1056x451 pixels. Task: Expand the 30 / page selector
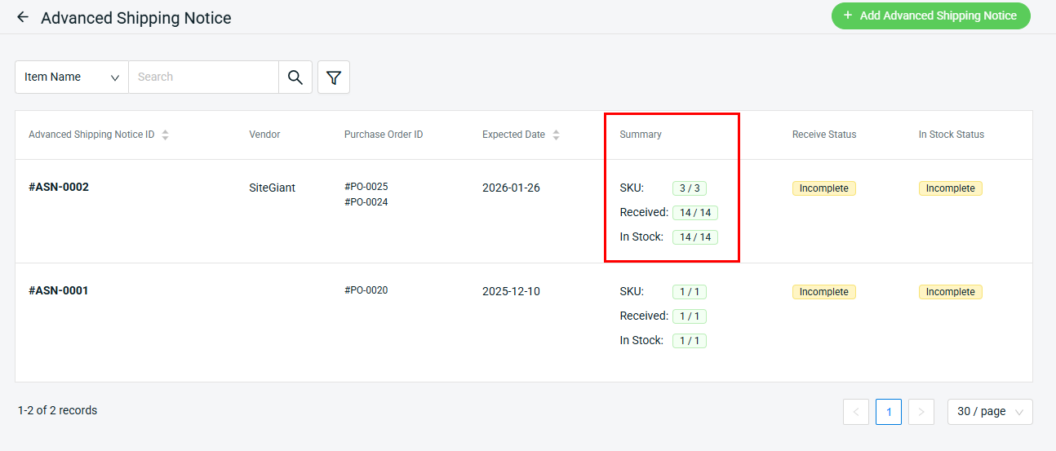pyautogui.click(x=989, y=411)
